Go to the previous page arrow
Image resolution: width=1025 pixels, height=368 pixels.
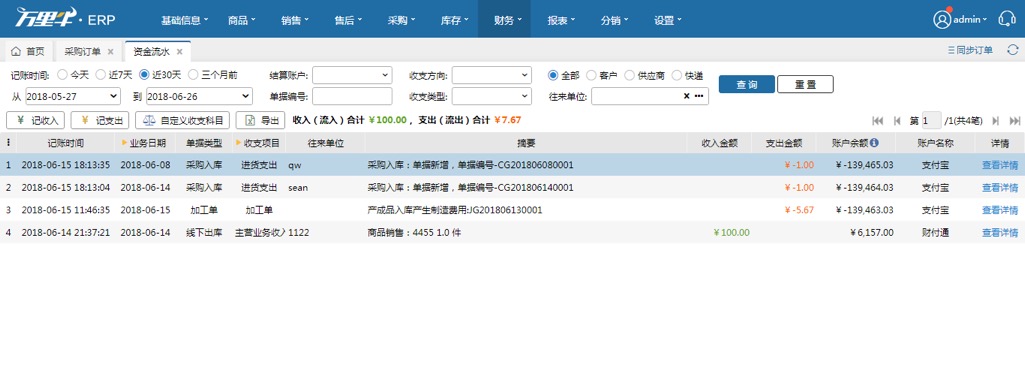click(897, 120)
